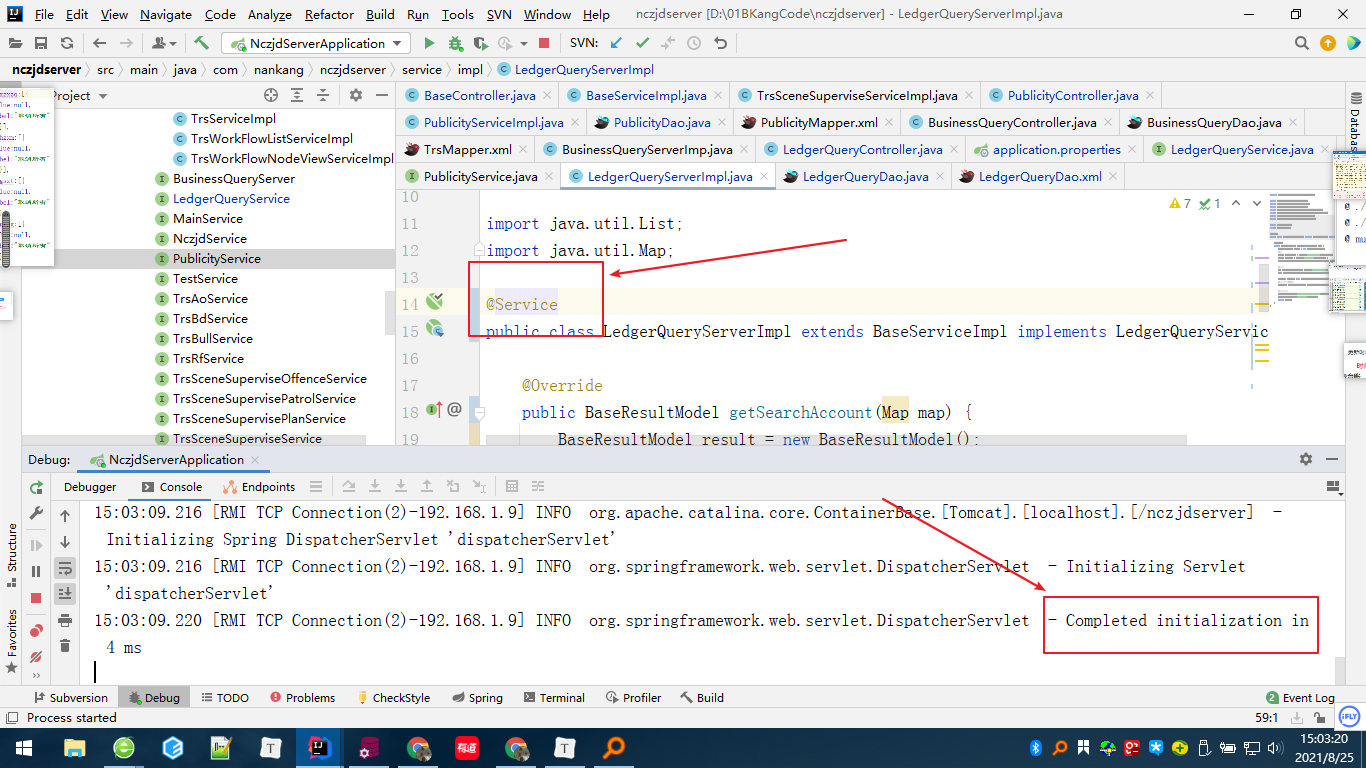
Task: Open the Refactor menu
Action: click(330, 14)
